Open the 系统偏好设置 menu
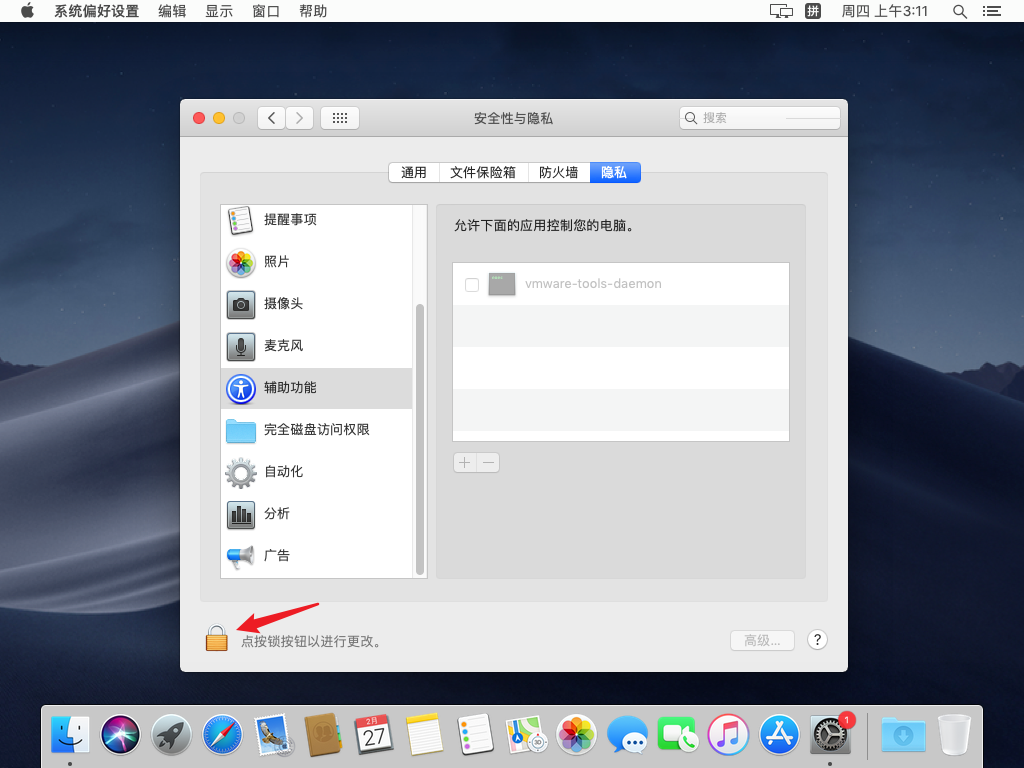This screenshot has width=1024, height=768. tap(97, 11)
